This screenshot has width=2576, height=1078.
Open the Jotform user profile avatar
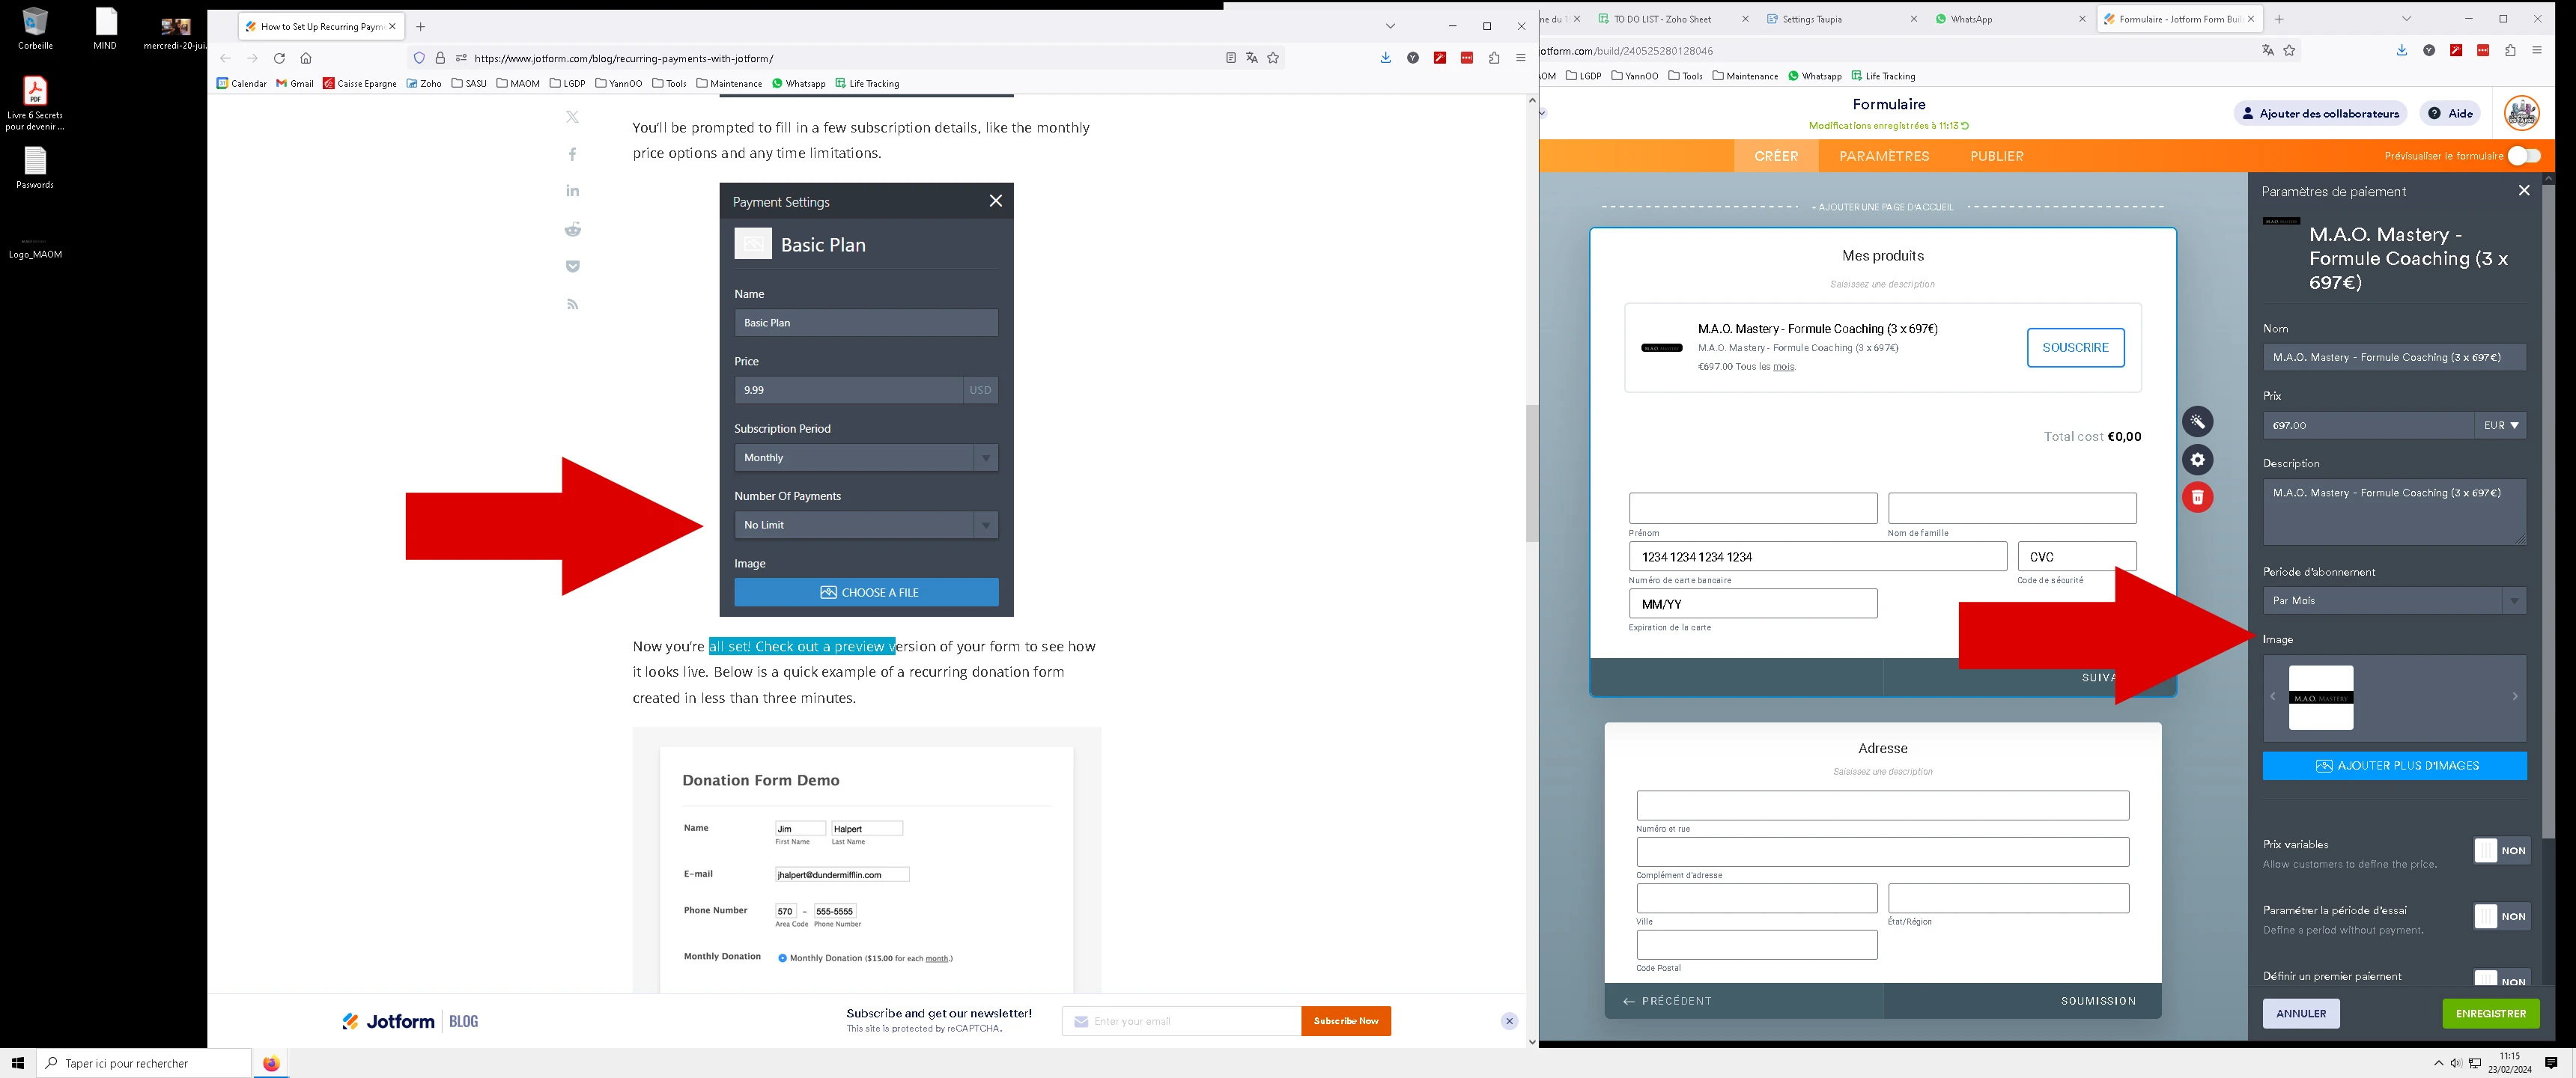[2522, 113]
